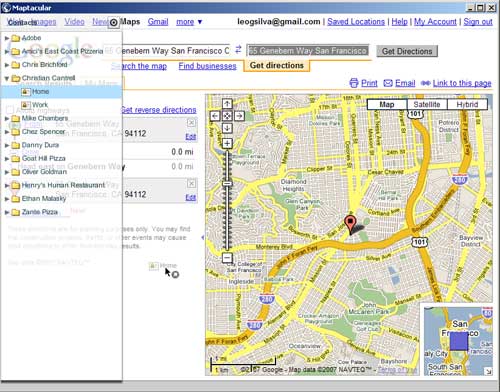Expand the Chris Brichford folder
500x392 pixels.
[7, 65]
